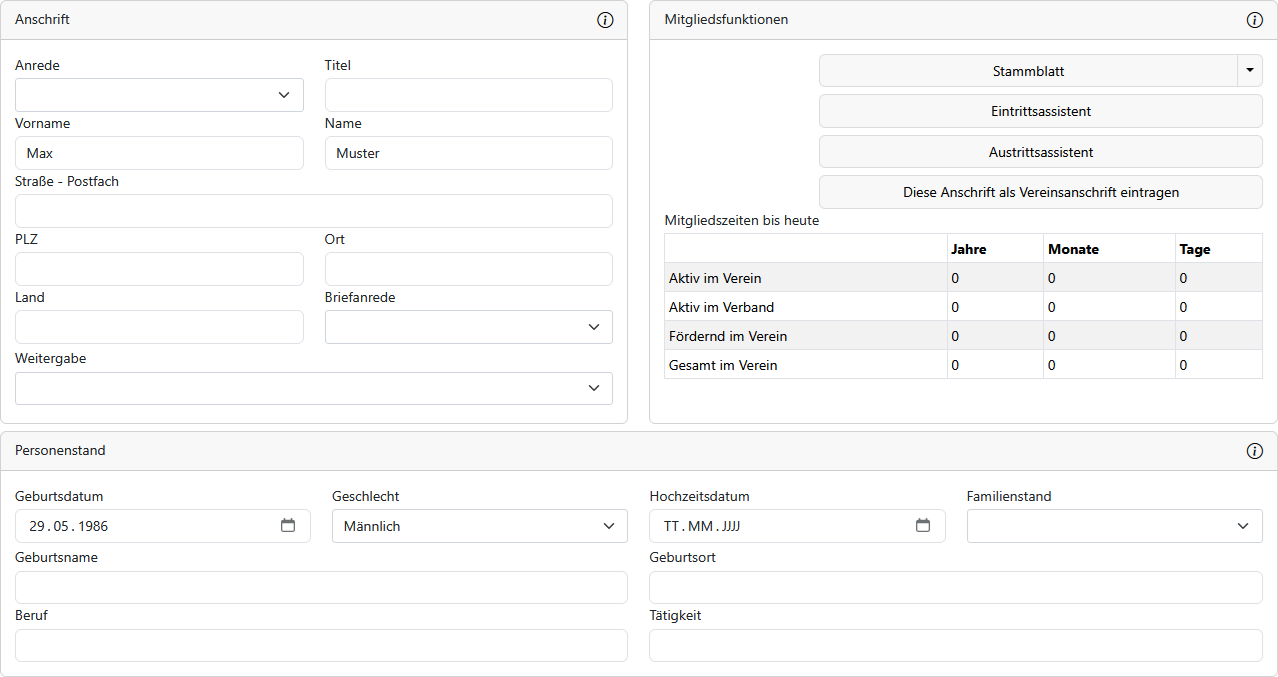Viewport: 1278px width, 677px height.
Task: Launch the Eintrittsassistent
Action: pos(1040,112)
